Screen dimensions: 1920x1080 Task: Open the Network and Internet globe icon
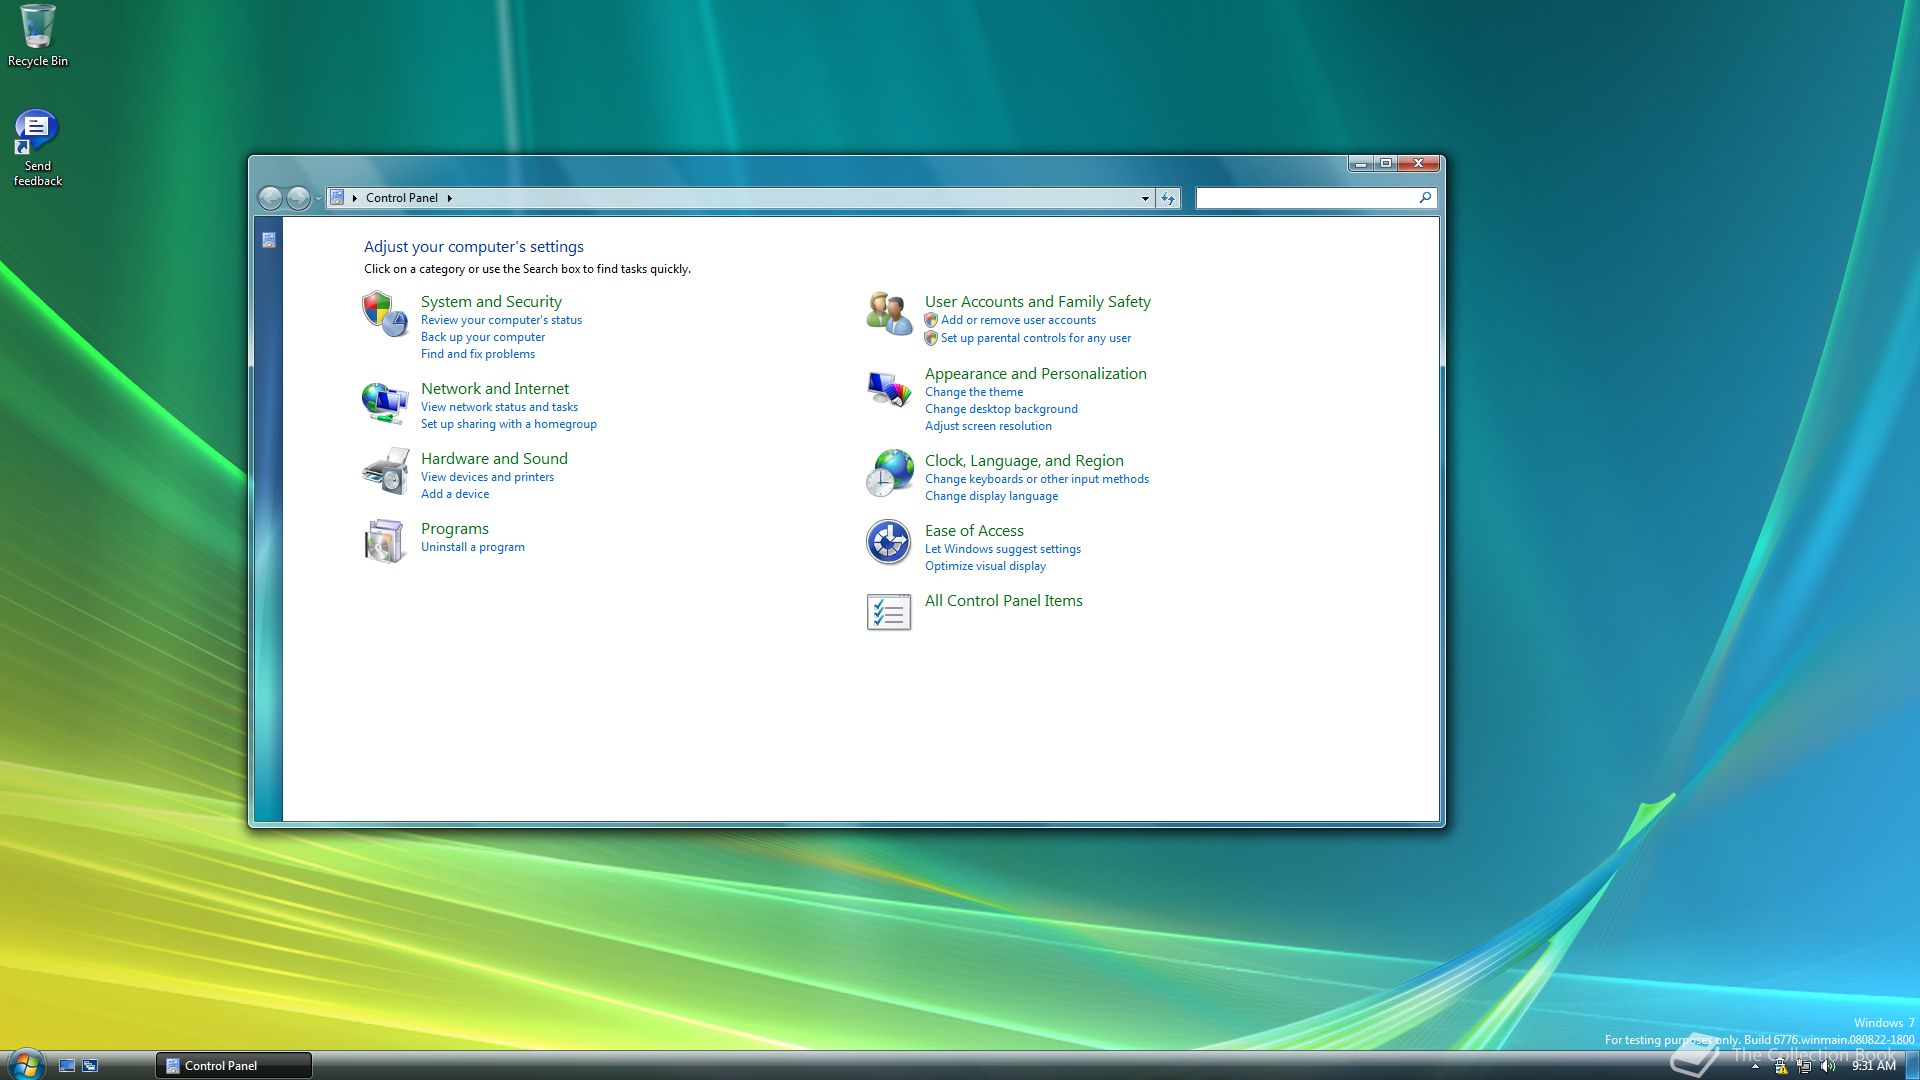click(385, 402)
